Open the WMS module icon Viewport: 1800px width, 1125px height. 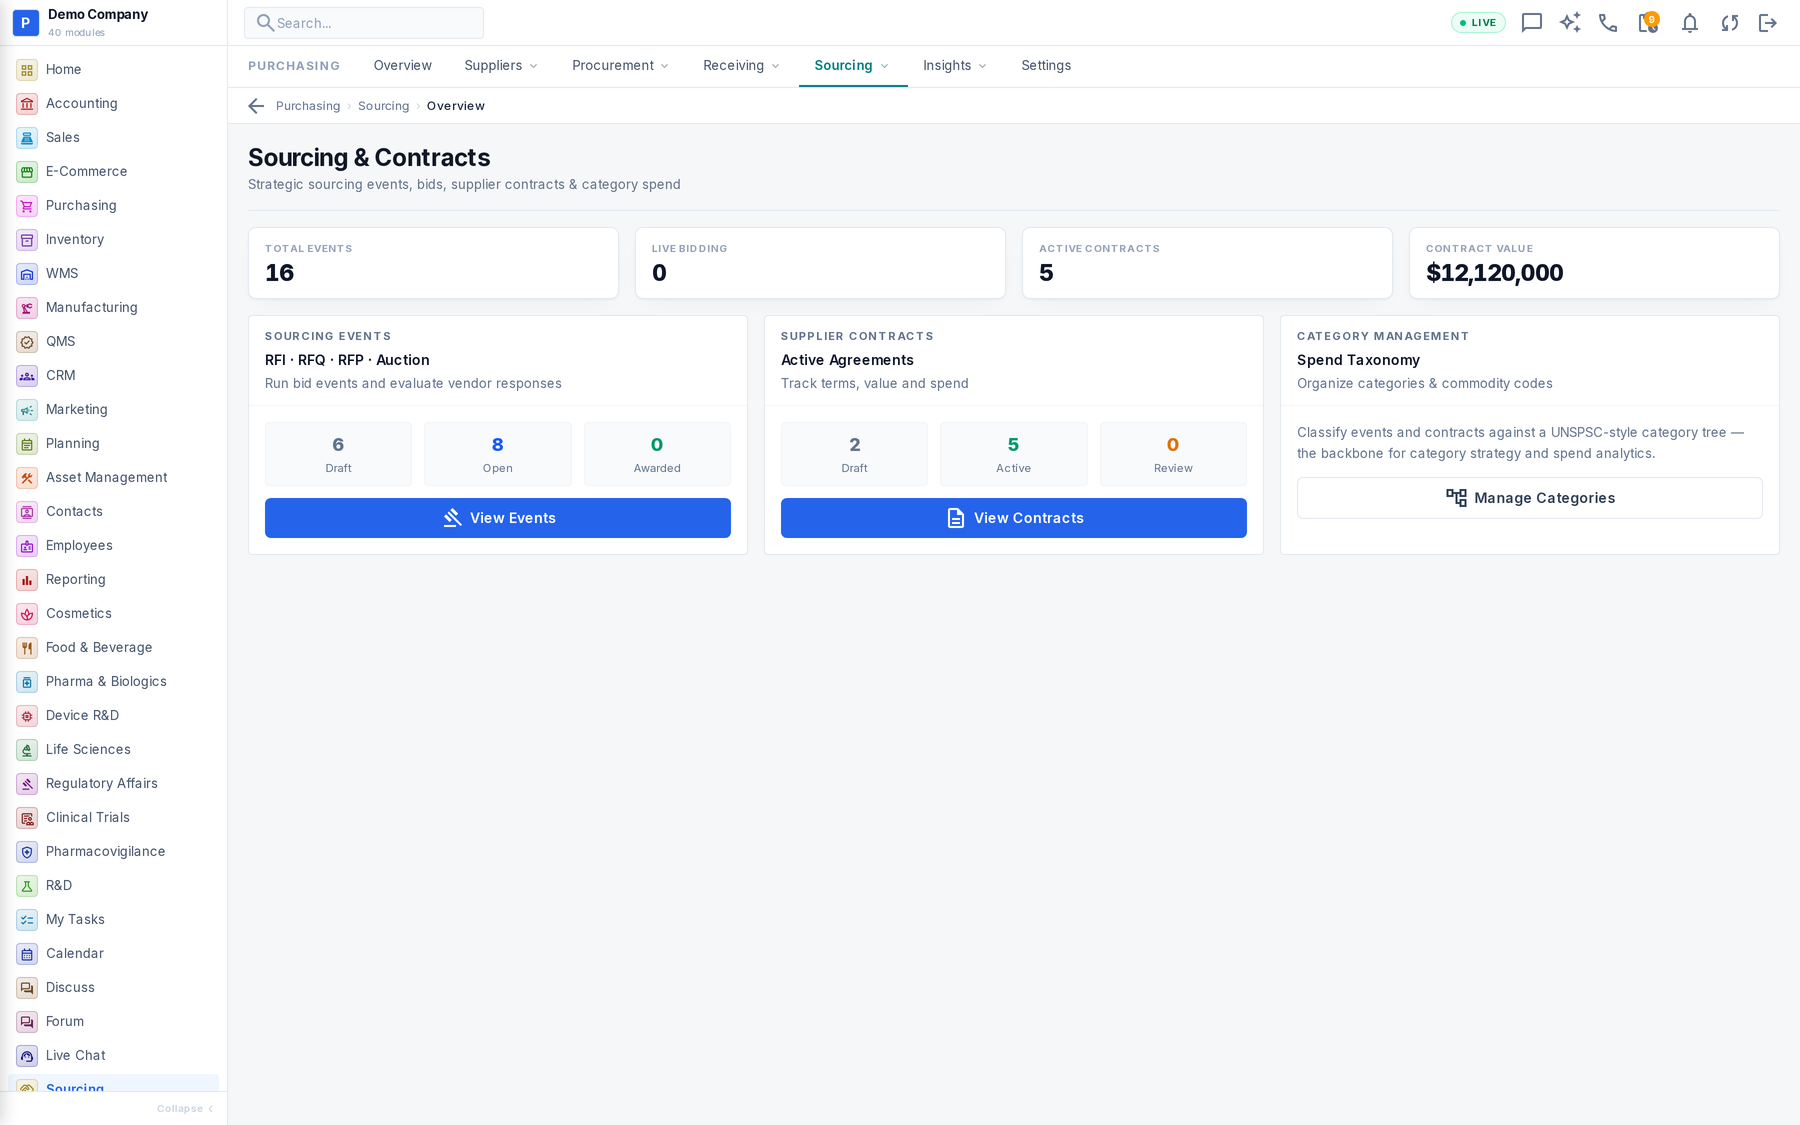[x=27, y=274]
